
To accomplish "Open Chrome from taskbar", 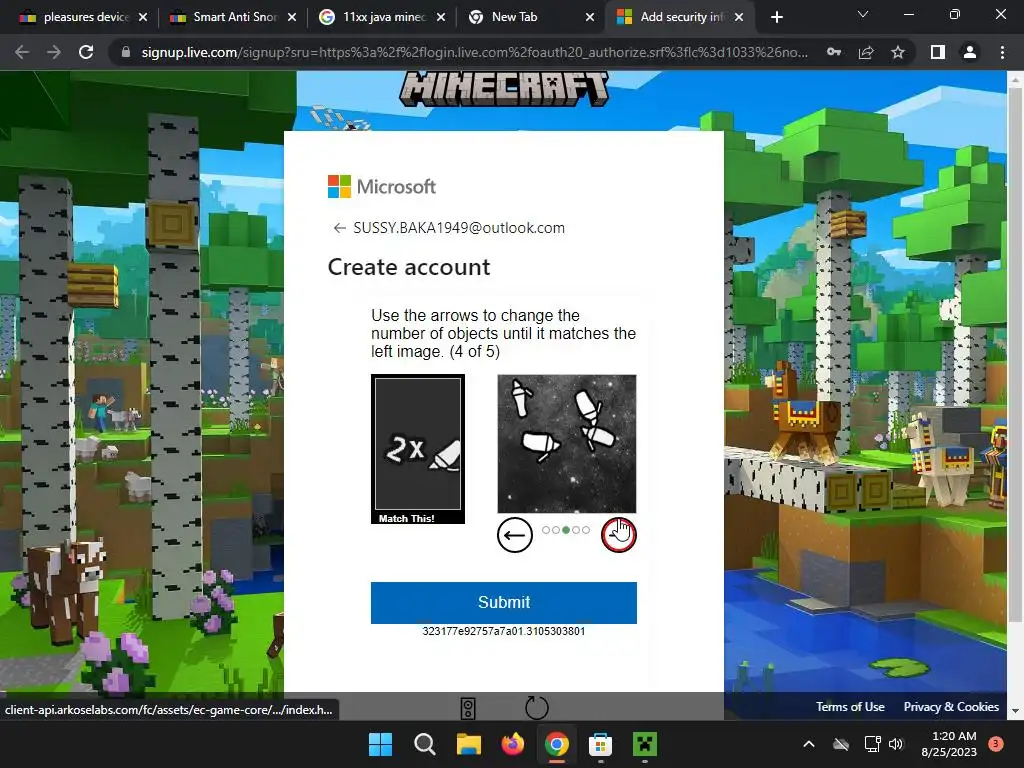I will (556, 744).
